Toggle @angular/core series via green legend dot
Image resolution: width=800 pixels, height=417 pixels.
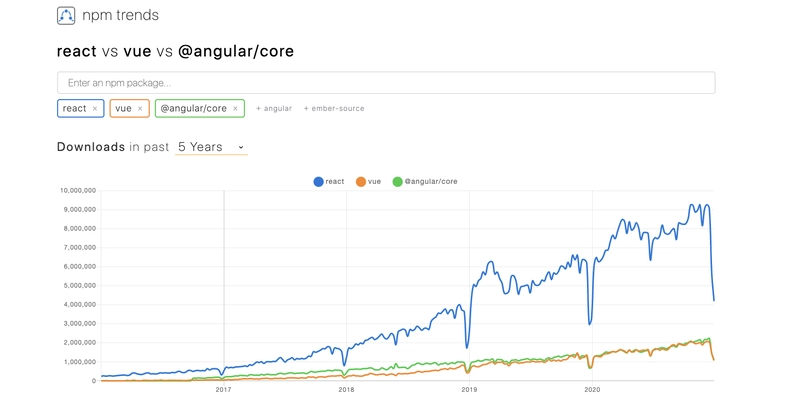tap(397, 182)
